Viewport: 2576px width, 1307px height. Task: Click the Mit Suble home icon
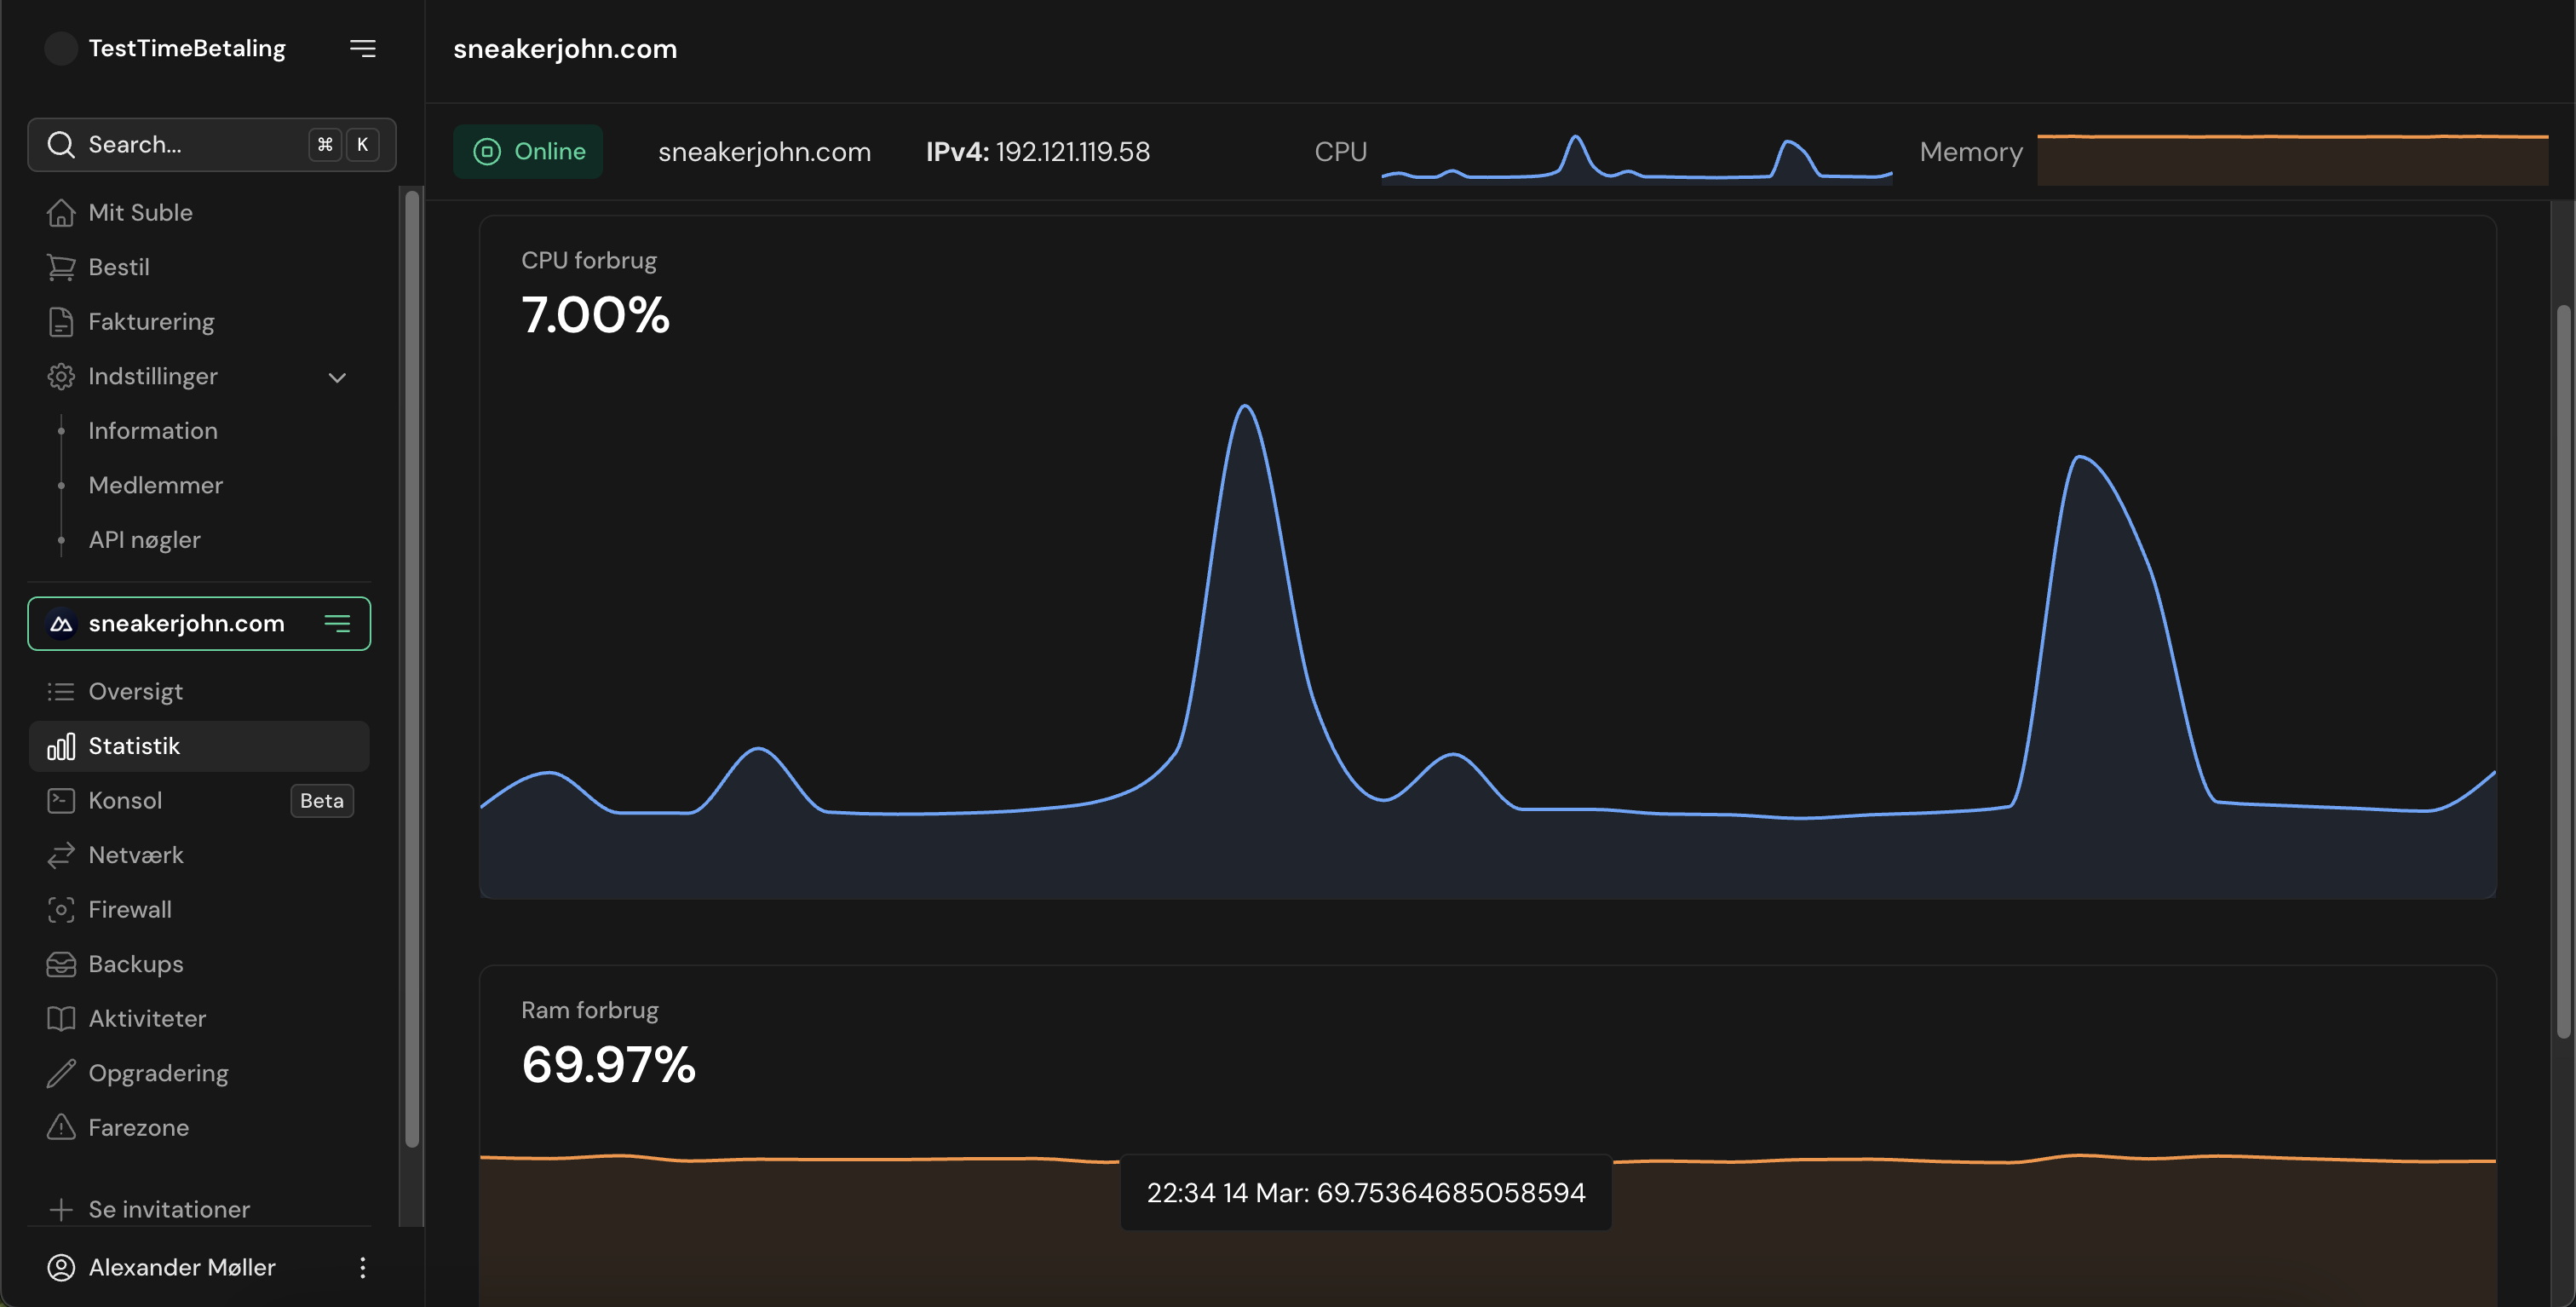pos(61,212)
